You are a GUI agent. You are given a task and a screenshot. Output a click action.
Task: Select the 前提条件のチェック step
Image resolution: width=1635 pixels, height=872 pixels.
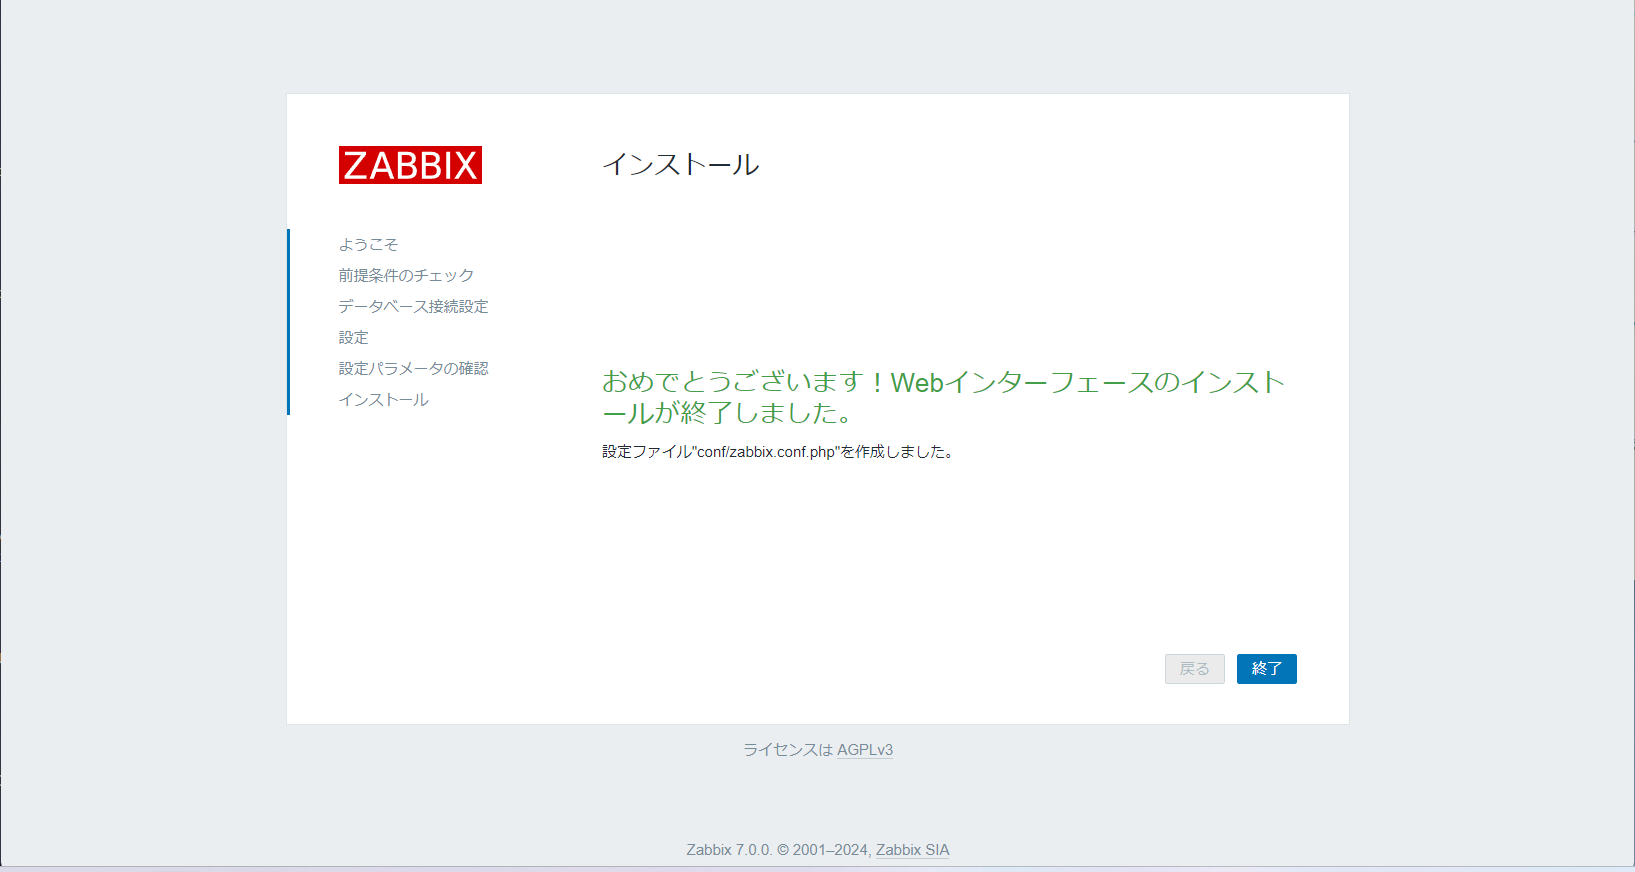coord(406,275)
